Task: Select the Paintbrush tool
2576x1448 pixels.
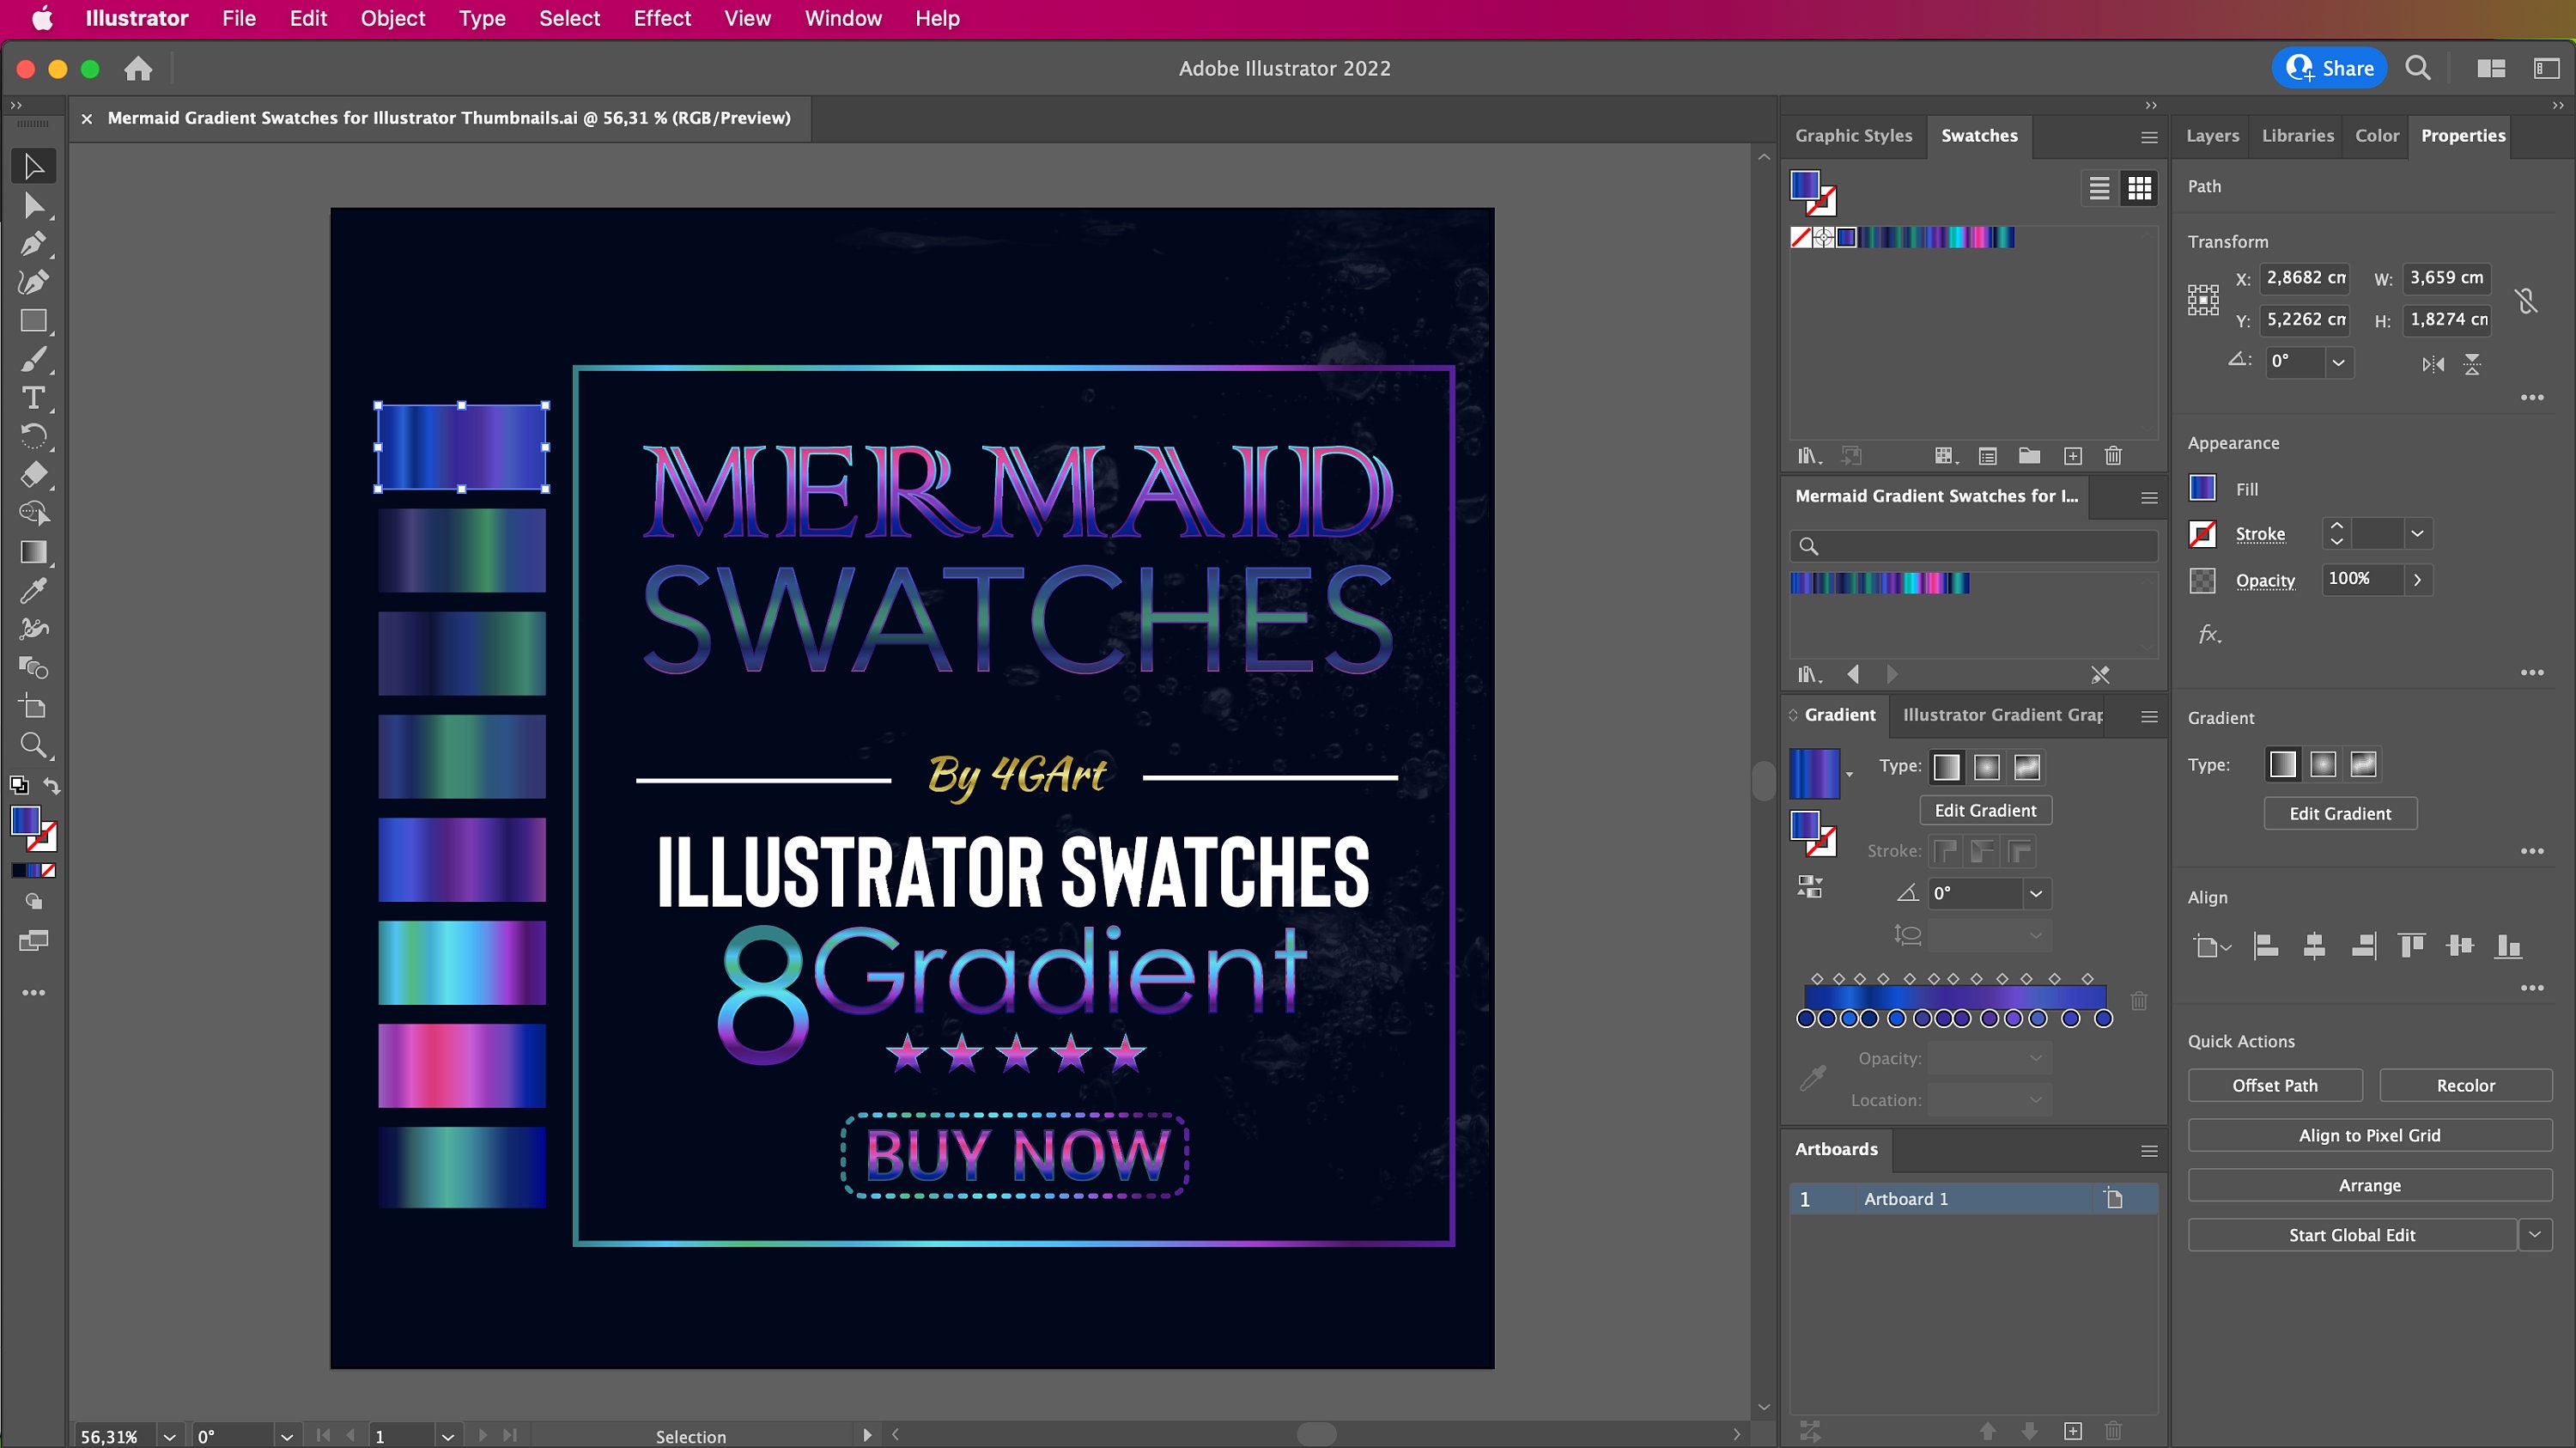Action: [x=33, y=359]
